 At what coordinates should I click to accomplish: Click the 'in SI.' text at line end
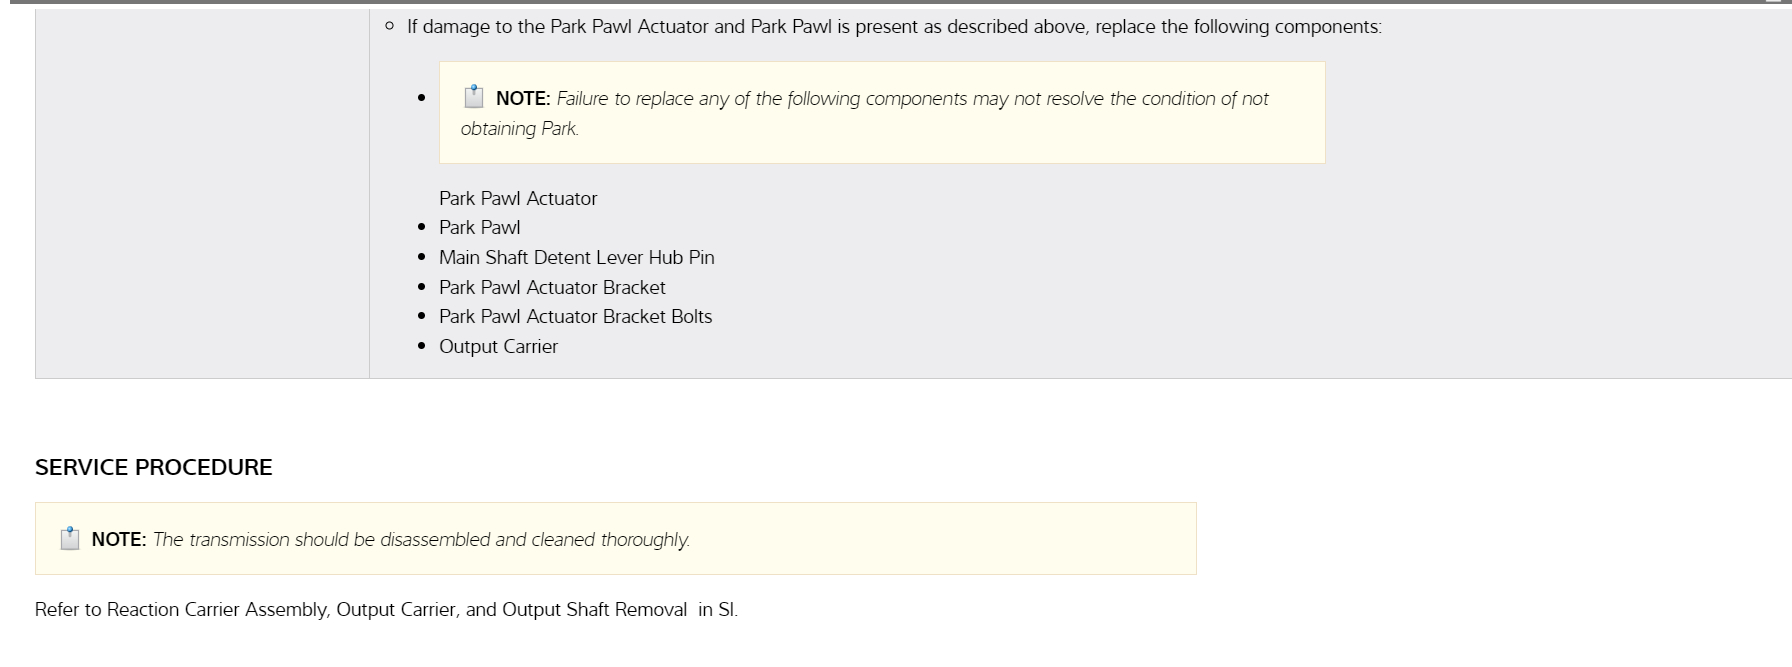tap(718, 610)
